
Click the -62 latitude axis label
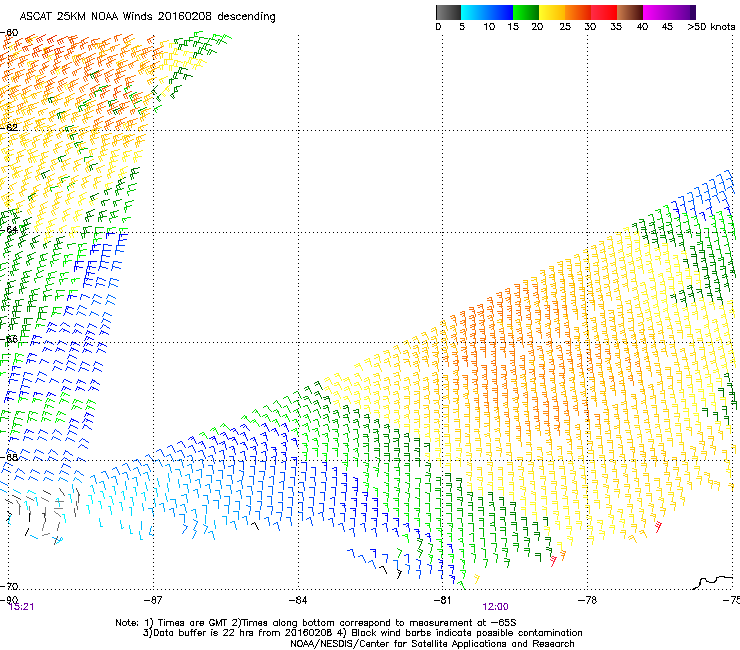point(9,127)
